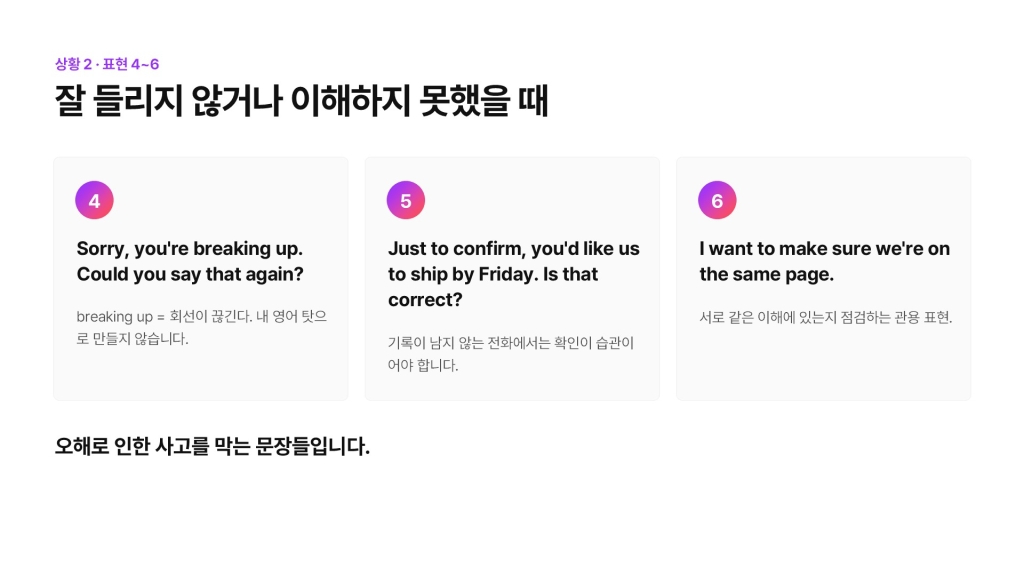Click '로 만들지 않습니다.' line in card 4
Image resolution: width=1024 pixels, height=576 pixels.
[x=133, y=338]
